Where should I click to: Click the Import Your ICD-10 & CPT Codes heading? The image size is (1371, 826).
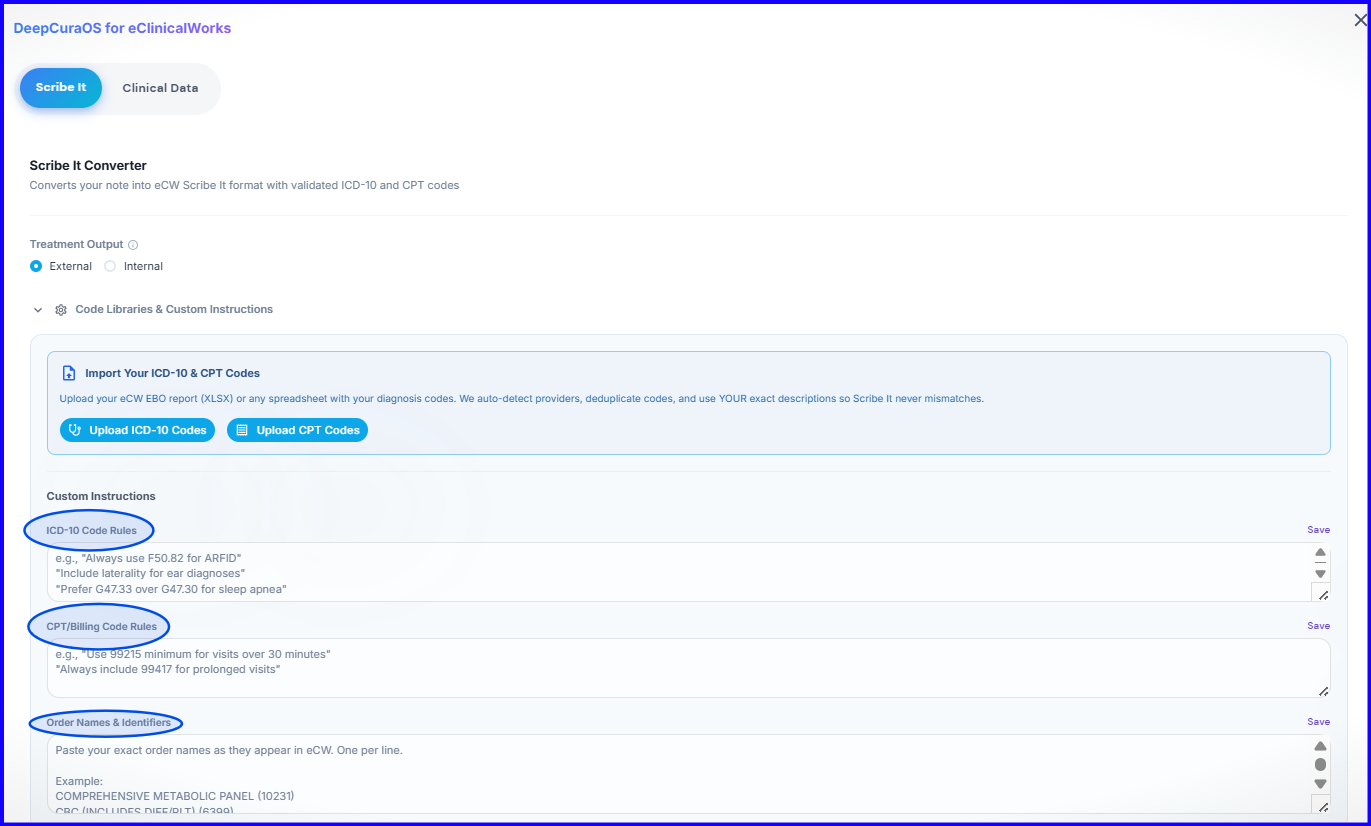coord(172,373)
